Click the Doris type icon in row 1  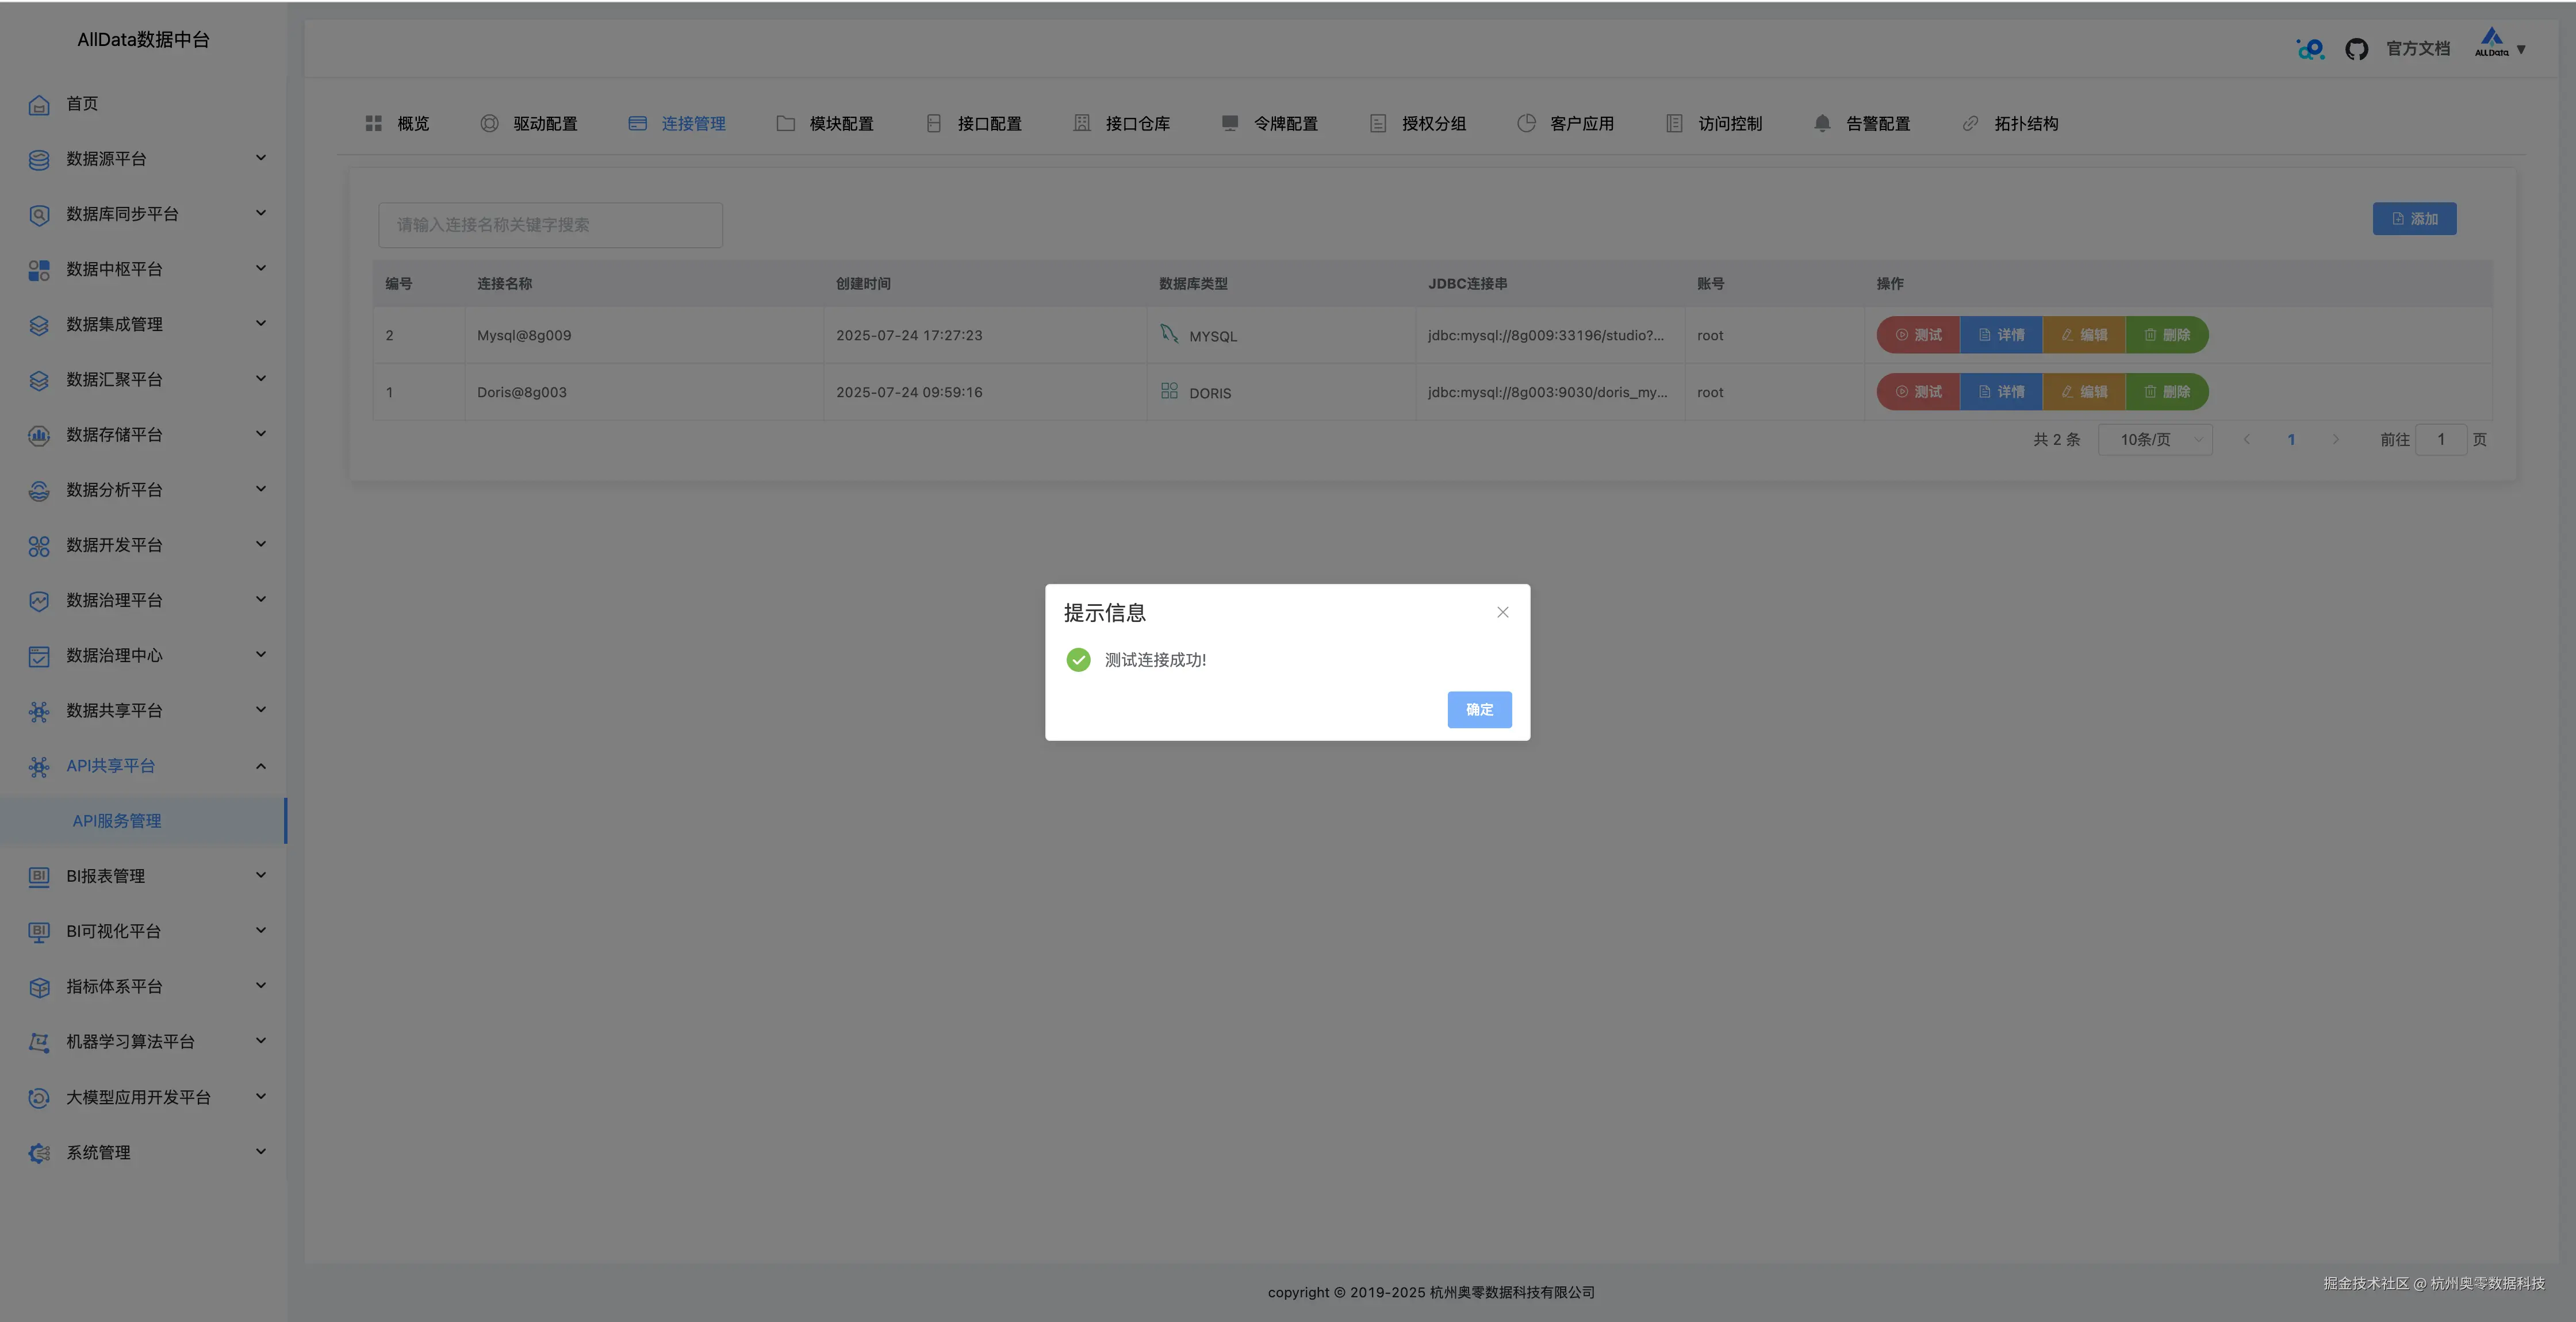click(x=1169, y=391)
